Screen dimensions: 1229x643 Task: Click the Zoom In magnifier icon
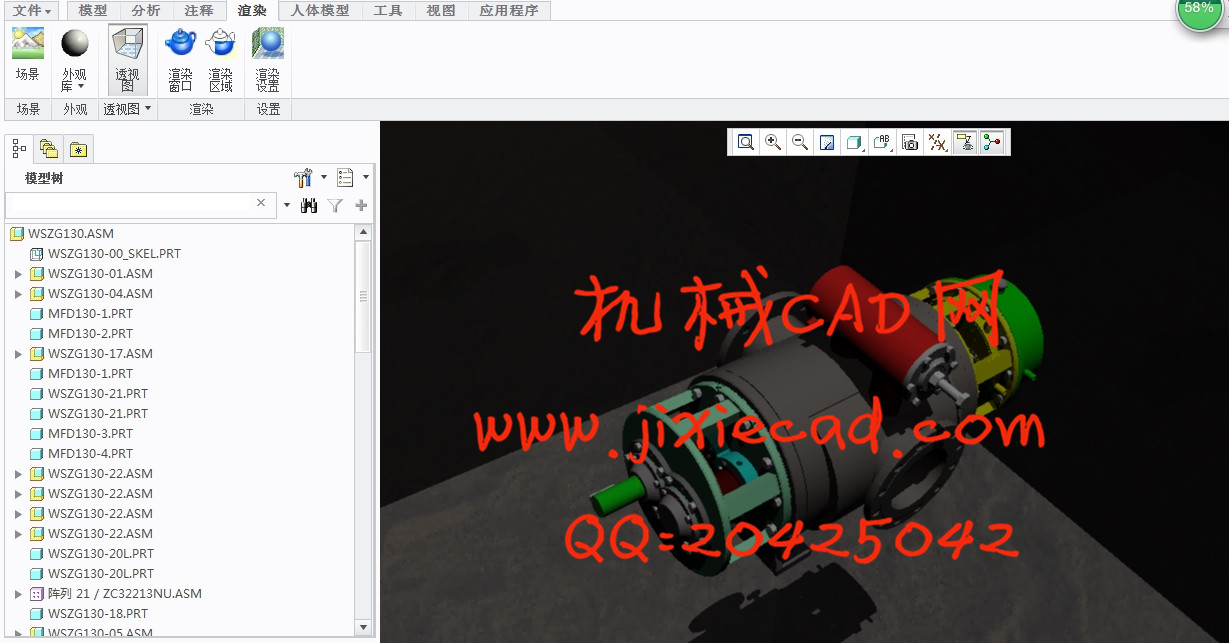773,143
